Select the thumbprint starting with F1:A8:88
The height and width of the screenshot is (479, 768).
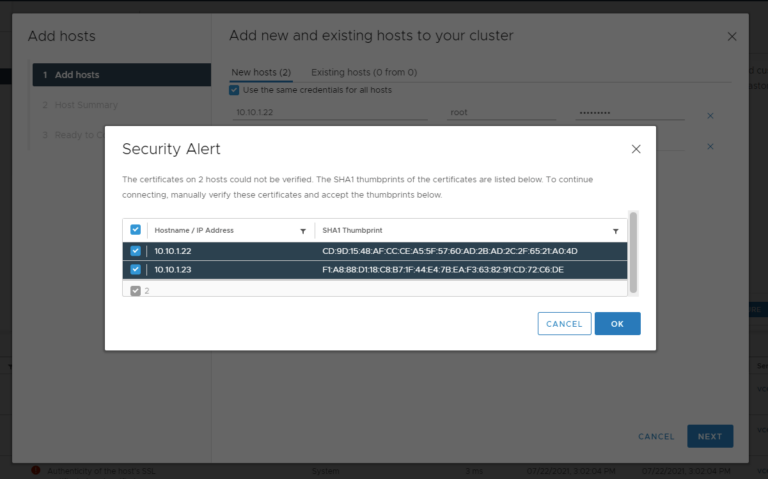coord(443,269)
